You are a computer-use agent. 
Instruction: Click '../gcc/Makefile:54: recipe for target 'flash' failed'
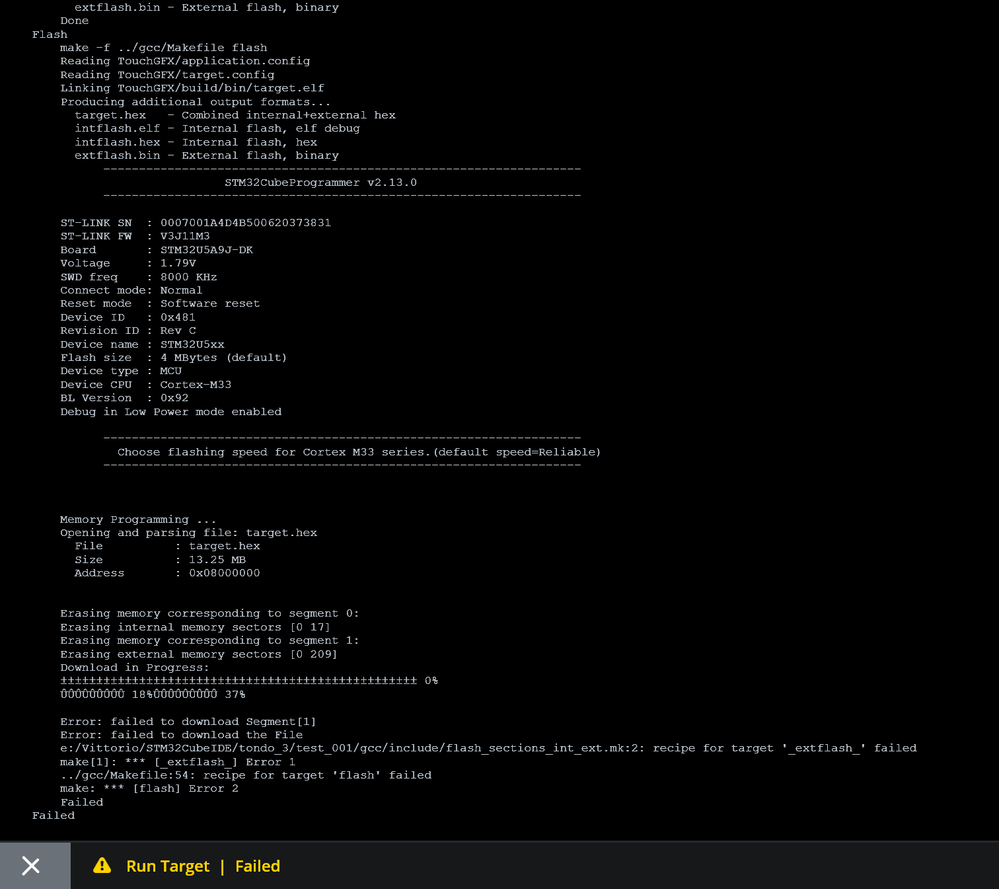(x=246, y=776)
